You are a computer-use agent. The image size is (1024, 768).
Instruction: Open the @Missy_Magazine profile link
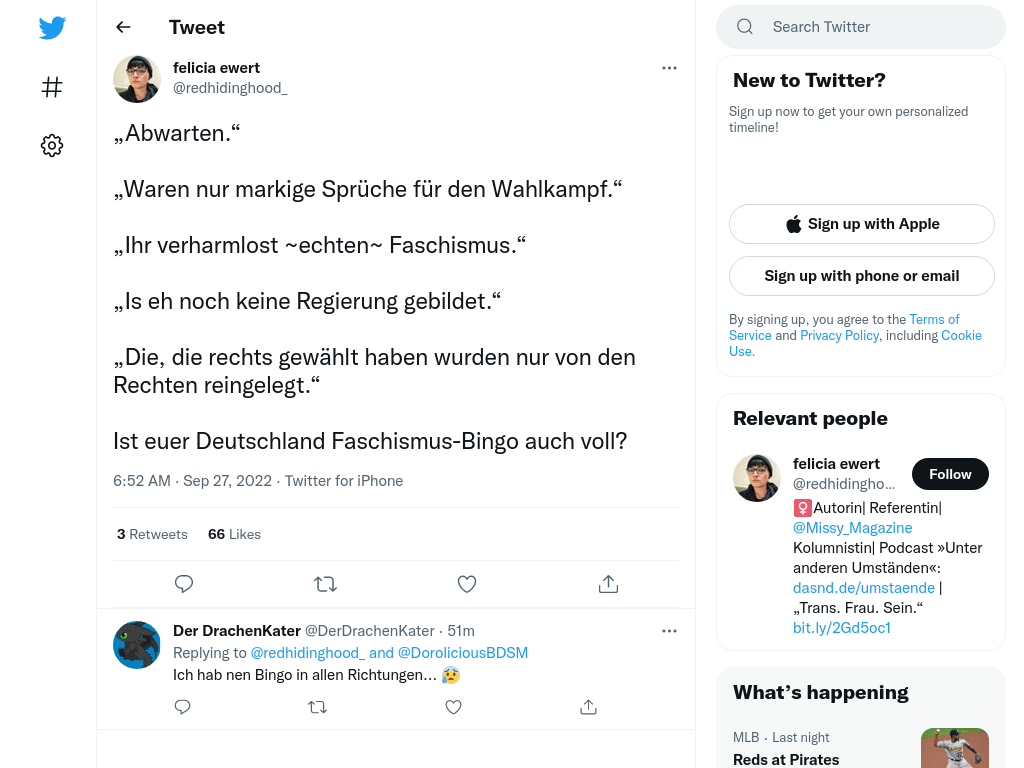point(852,528)
